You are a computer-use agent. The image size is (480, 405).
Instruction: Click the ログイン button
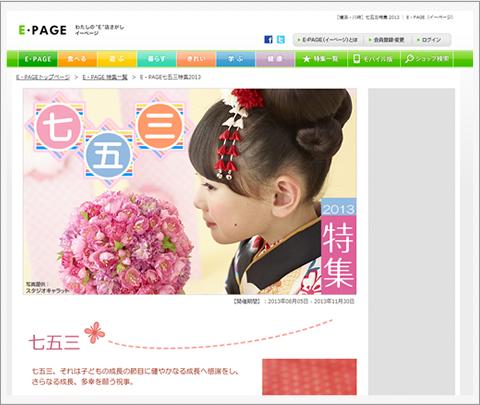coord(429,40)
